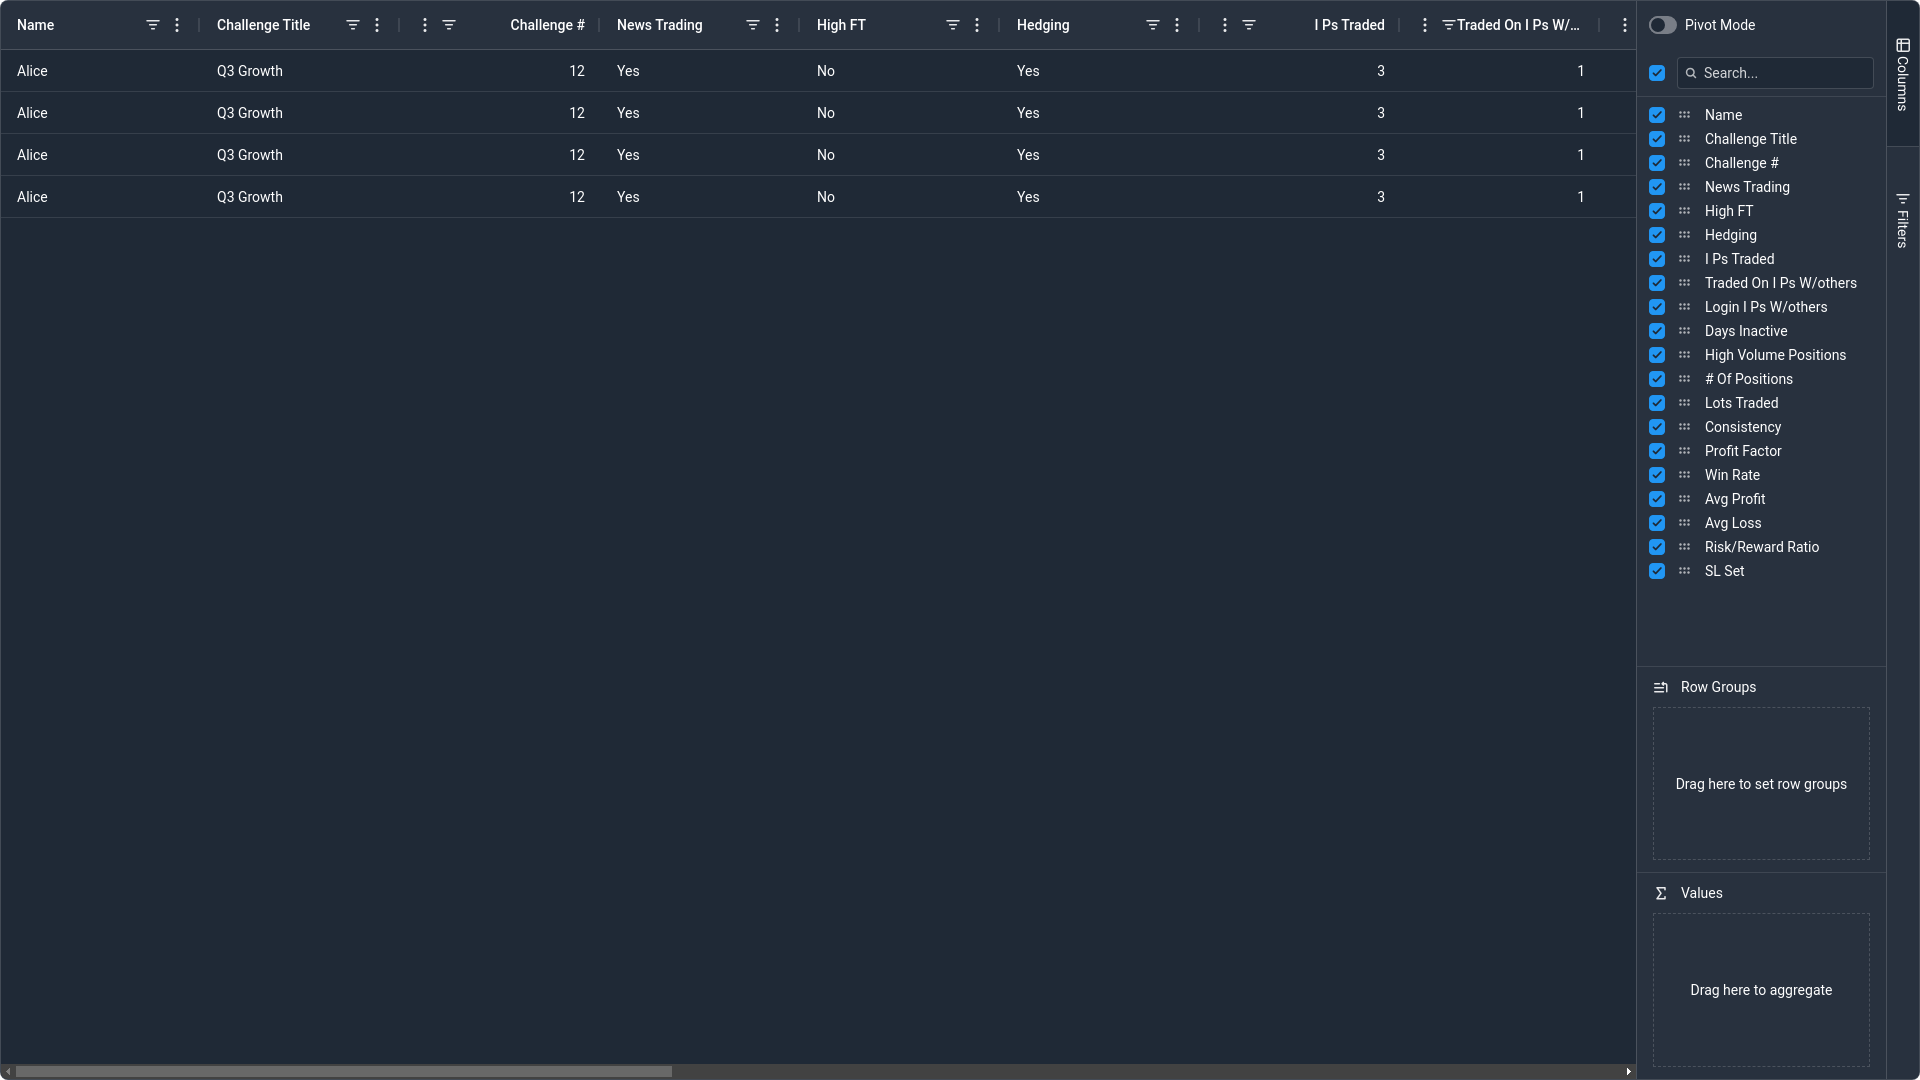Sort by the News Trading header
The width and height of the screenshot is (1920, 1080).
659,25
